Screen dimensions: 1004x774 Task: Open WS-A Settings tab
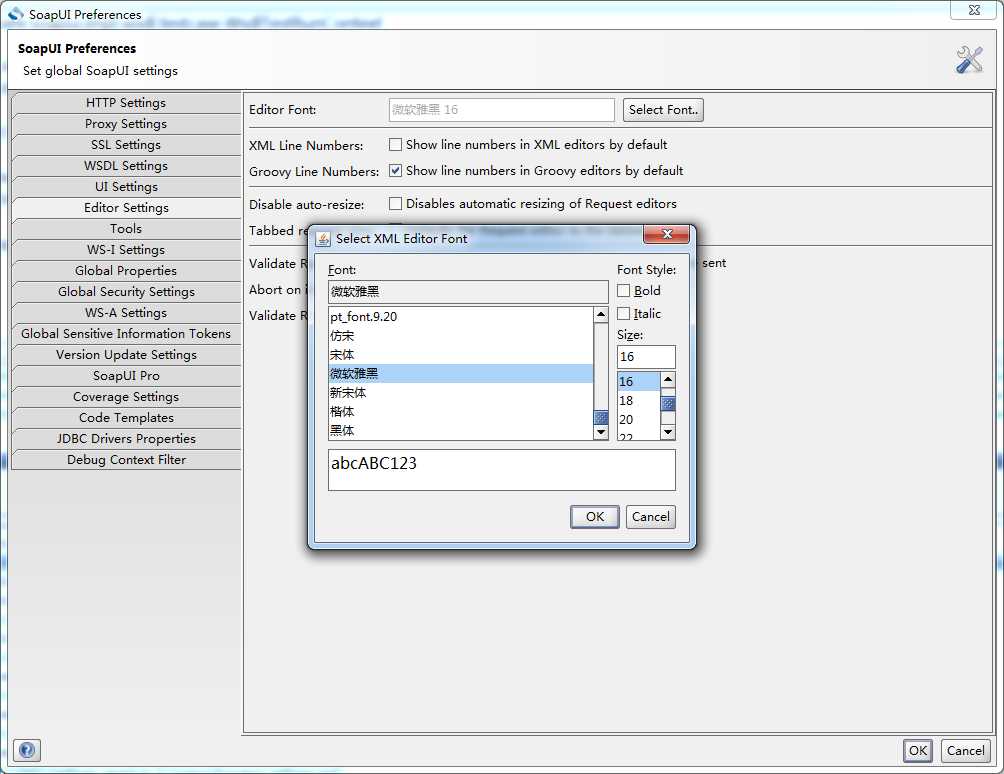(x=126, y=313)
